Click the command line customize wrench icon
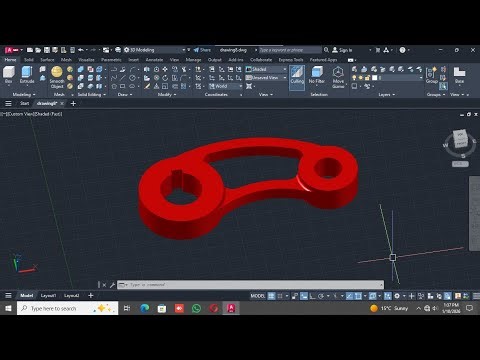Screen dimensions: 480x360 point(112,285)
